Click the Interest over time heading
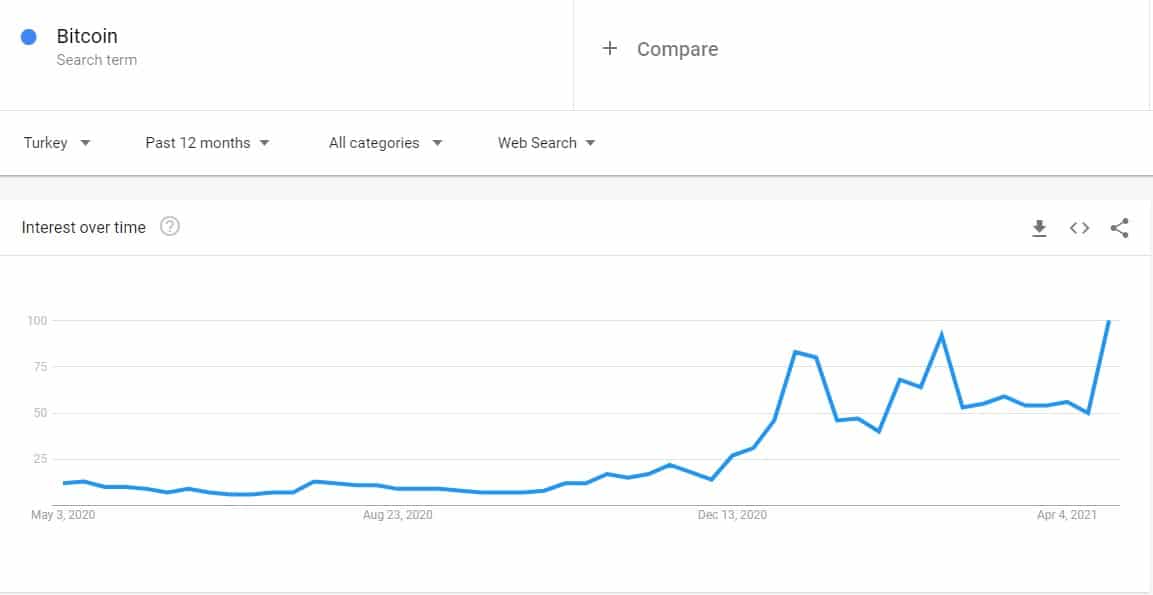The height and width of the screenshot is (595, 1153). coord(84,227)
